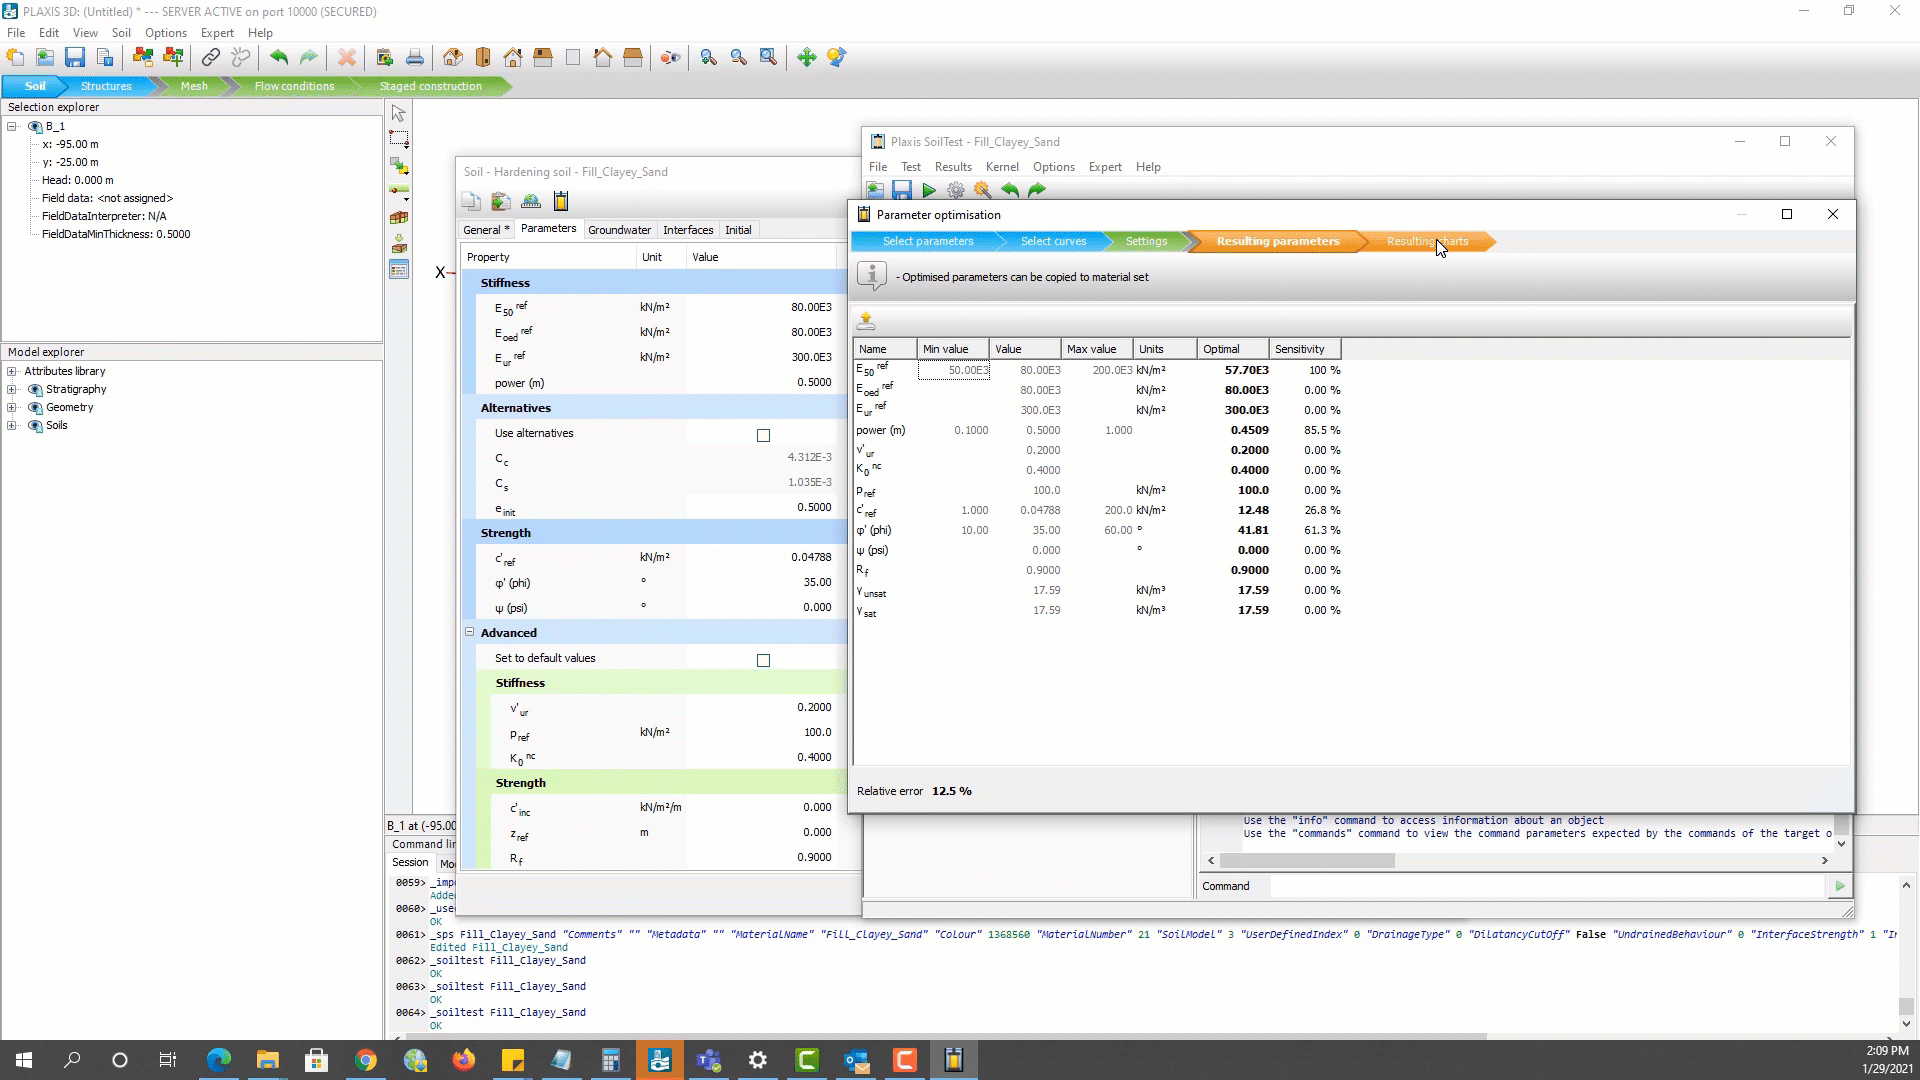Click the SoilTest Command input field
The width and height of the screenshot is (1920, 1080).
pyautogui.click(x=1548, y=886)
